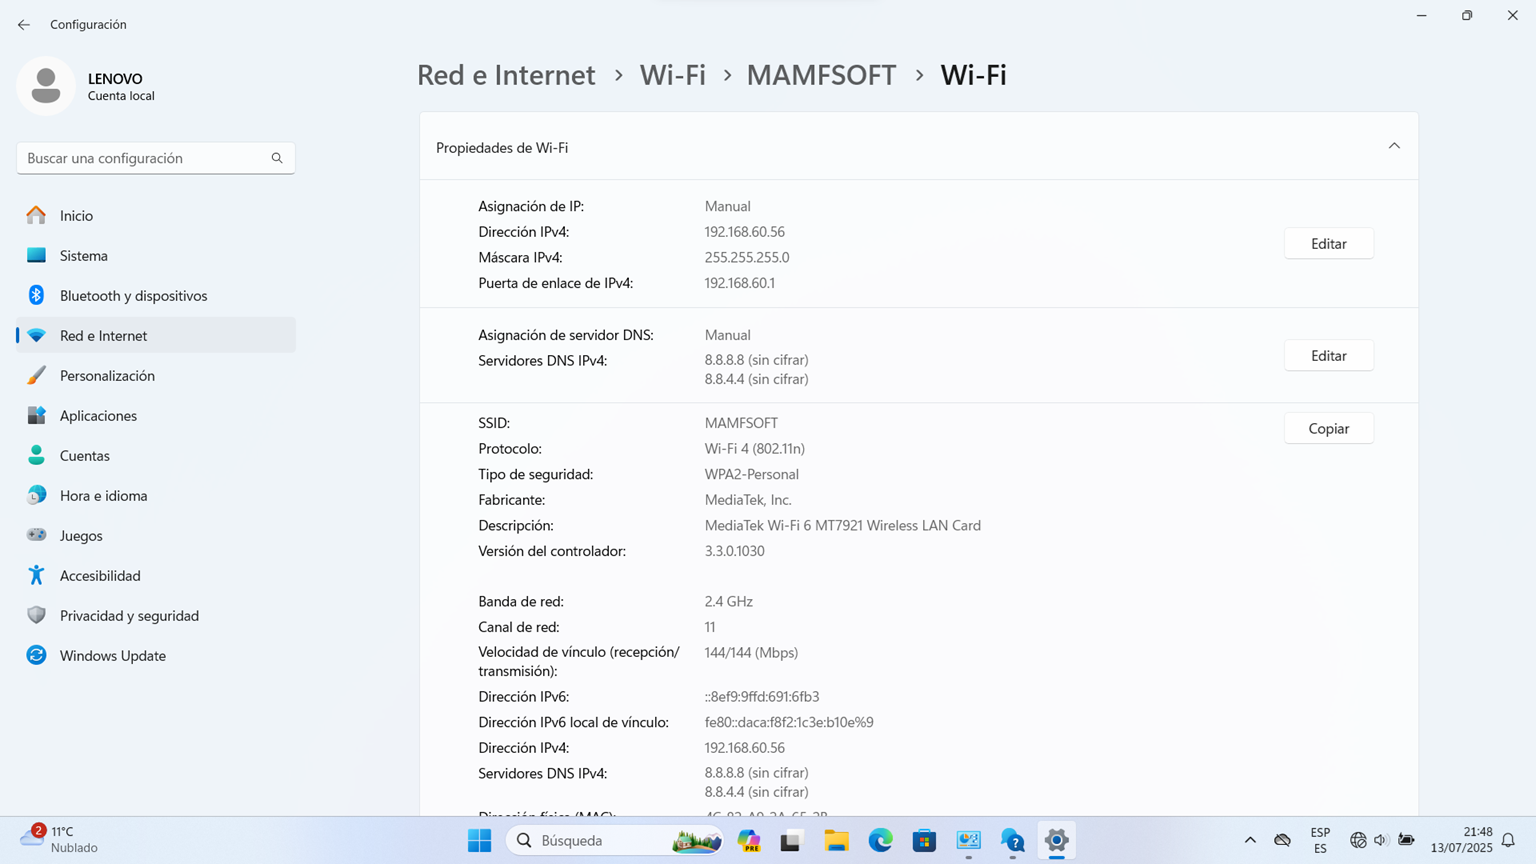This screenshot has width=1536, height=864.
Task: Click the MediaTek Wi-Fi 6 MT7921 description text
Action: click(x=843, y=525)
